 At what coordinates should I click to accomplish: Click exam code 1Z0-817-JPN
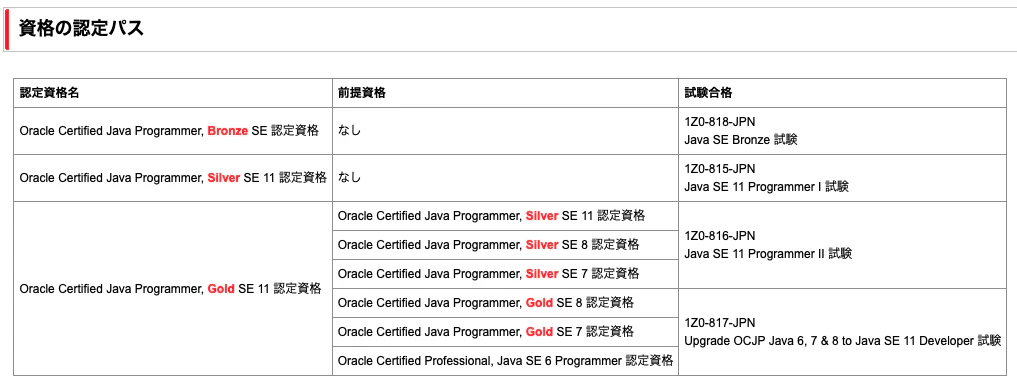(x=720, y=322)
